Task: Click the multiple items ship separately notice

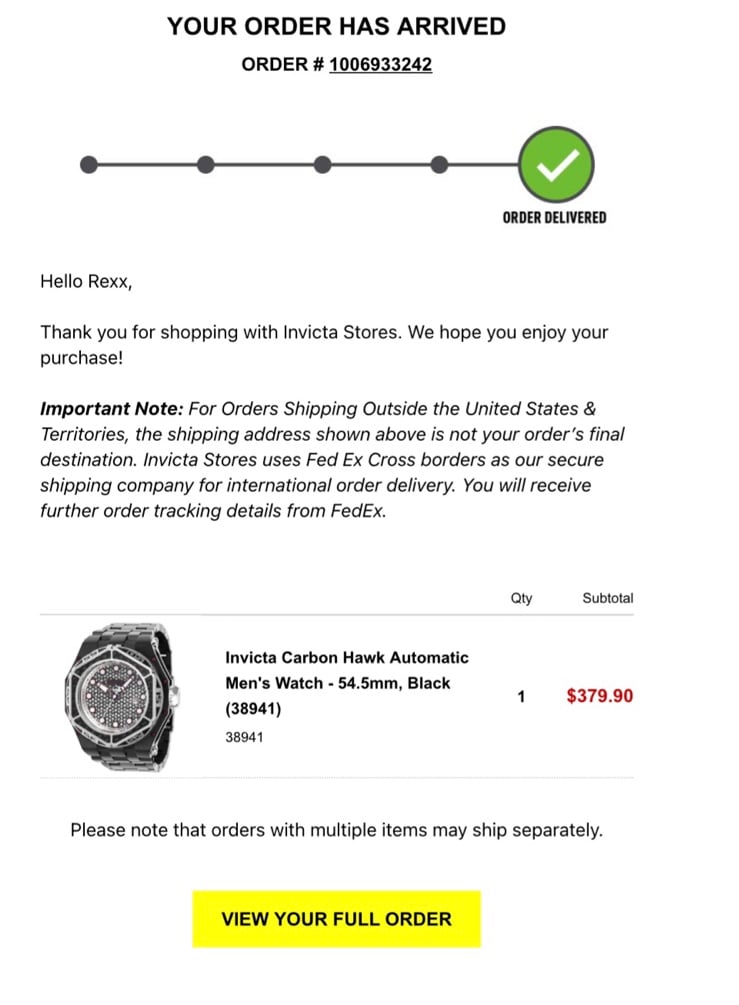Action: tap(336, 830)
